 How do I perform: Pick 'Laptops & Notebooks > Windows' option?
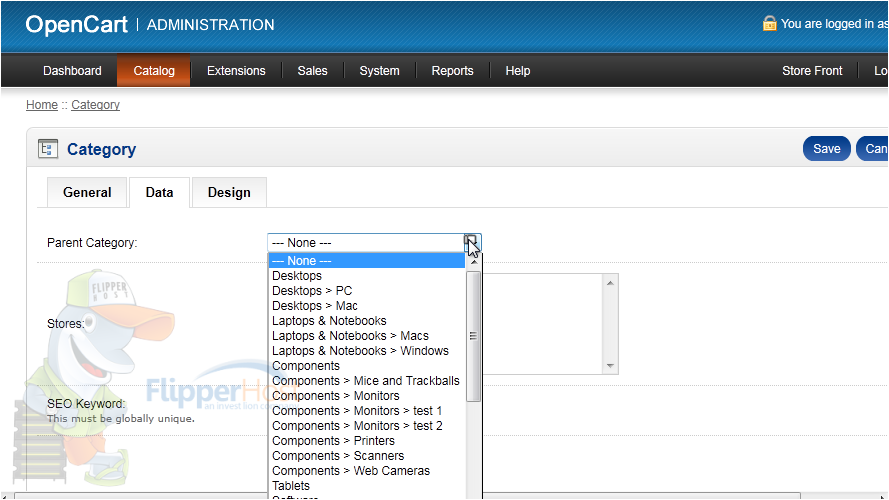(366, 351)
